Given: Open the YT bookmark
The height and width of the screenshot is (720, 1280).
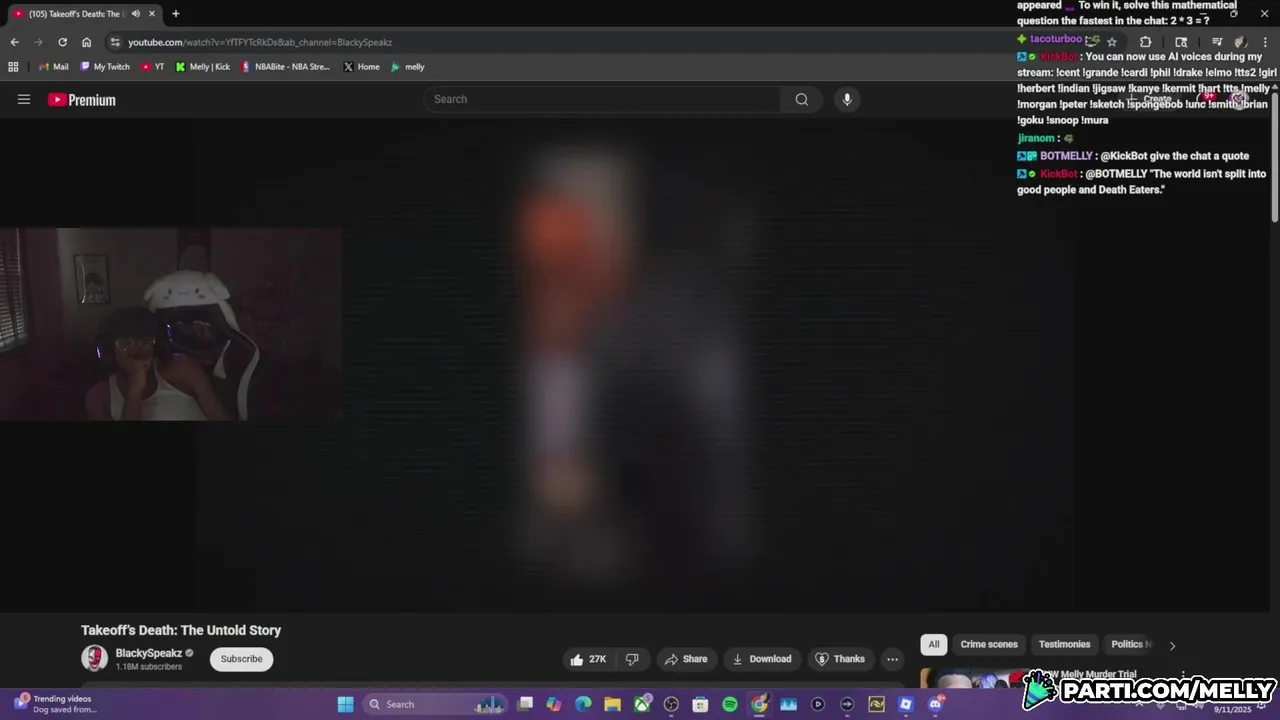Looking at the screenshot, I should coord(153,67).
